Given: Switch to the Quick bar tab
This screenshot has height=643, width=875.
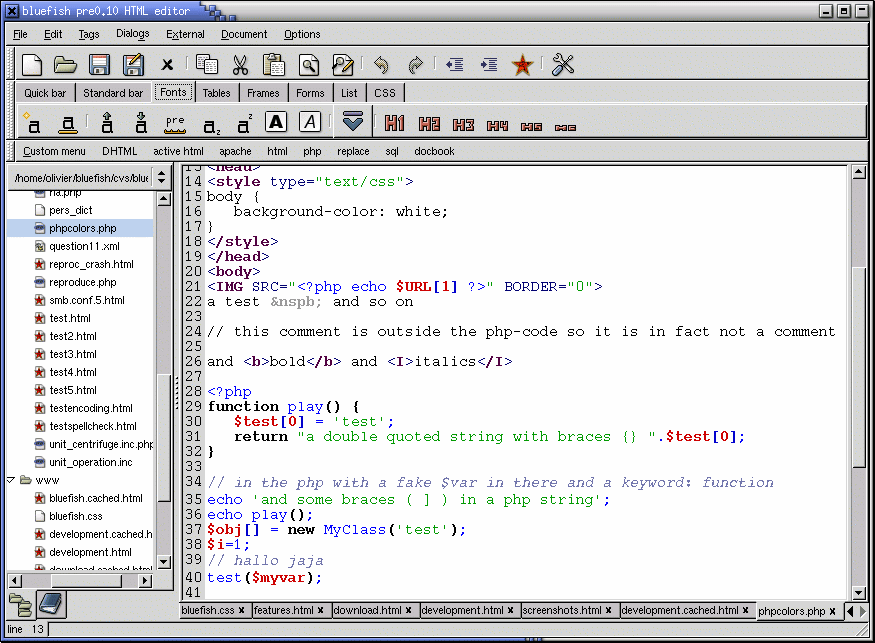Looking at the screenshot, I should pyautogui.click(x=45, y=93).
